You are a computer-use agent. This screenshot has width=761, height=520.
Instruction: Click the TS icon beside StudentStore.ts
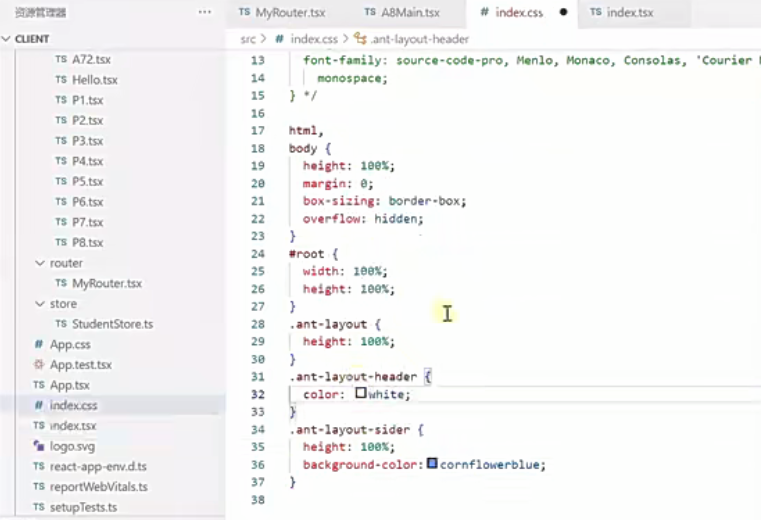click(61, 323)
